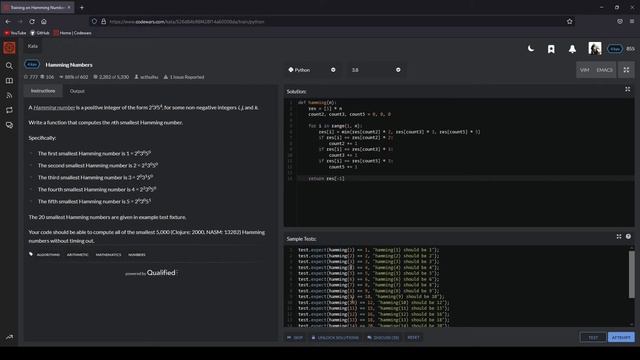
Task: Click the Sample Tests vertical scrollbar
Action: pyautogui.click(x=631, y=274)
